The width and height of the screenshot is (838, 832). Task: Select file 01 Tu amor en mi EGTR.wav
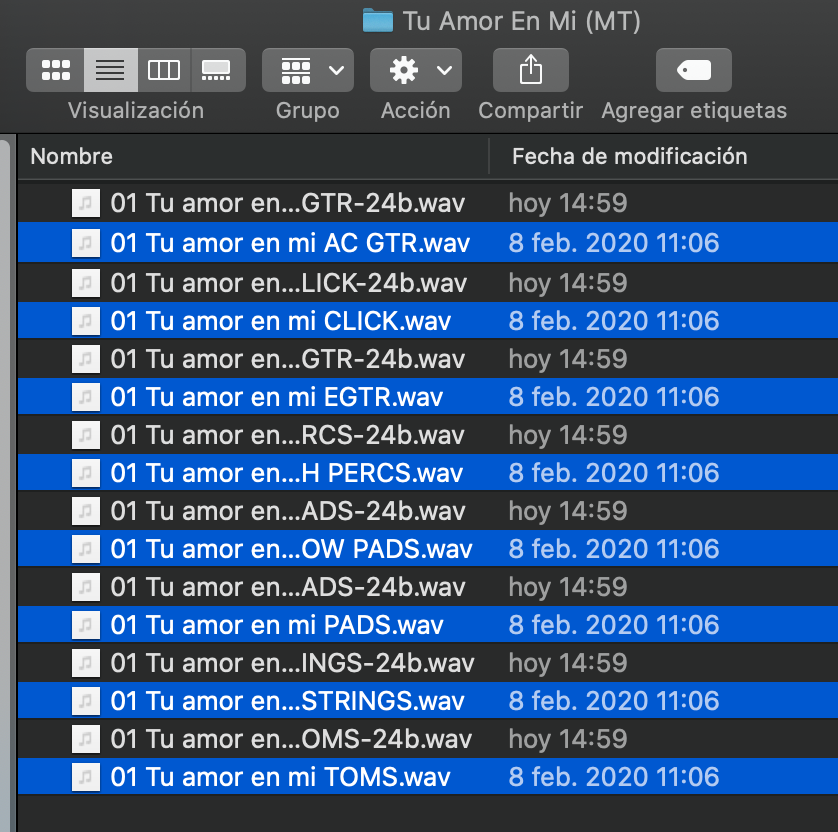(x=428, y=396)
